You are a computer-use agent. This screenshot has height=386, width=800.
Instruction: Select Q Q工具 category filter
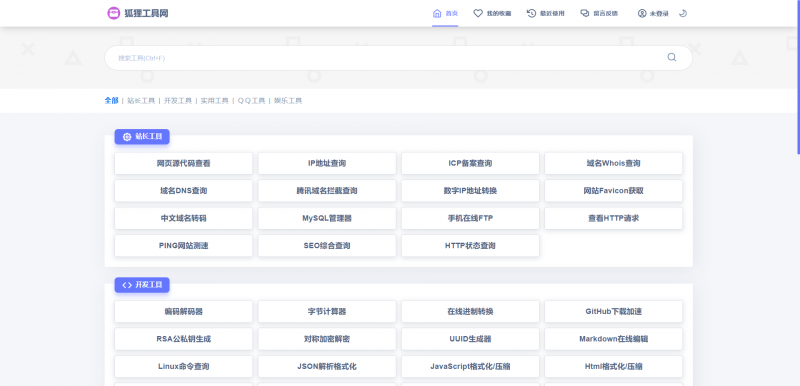point(251,100)
